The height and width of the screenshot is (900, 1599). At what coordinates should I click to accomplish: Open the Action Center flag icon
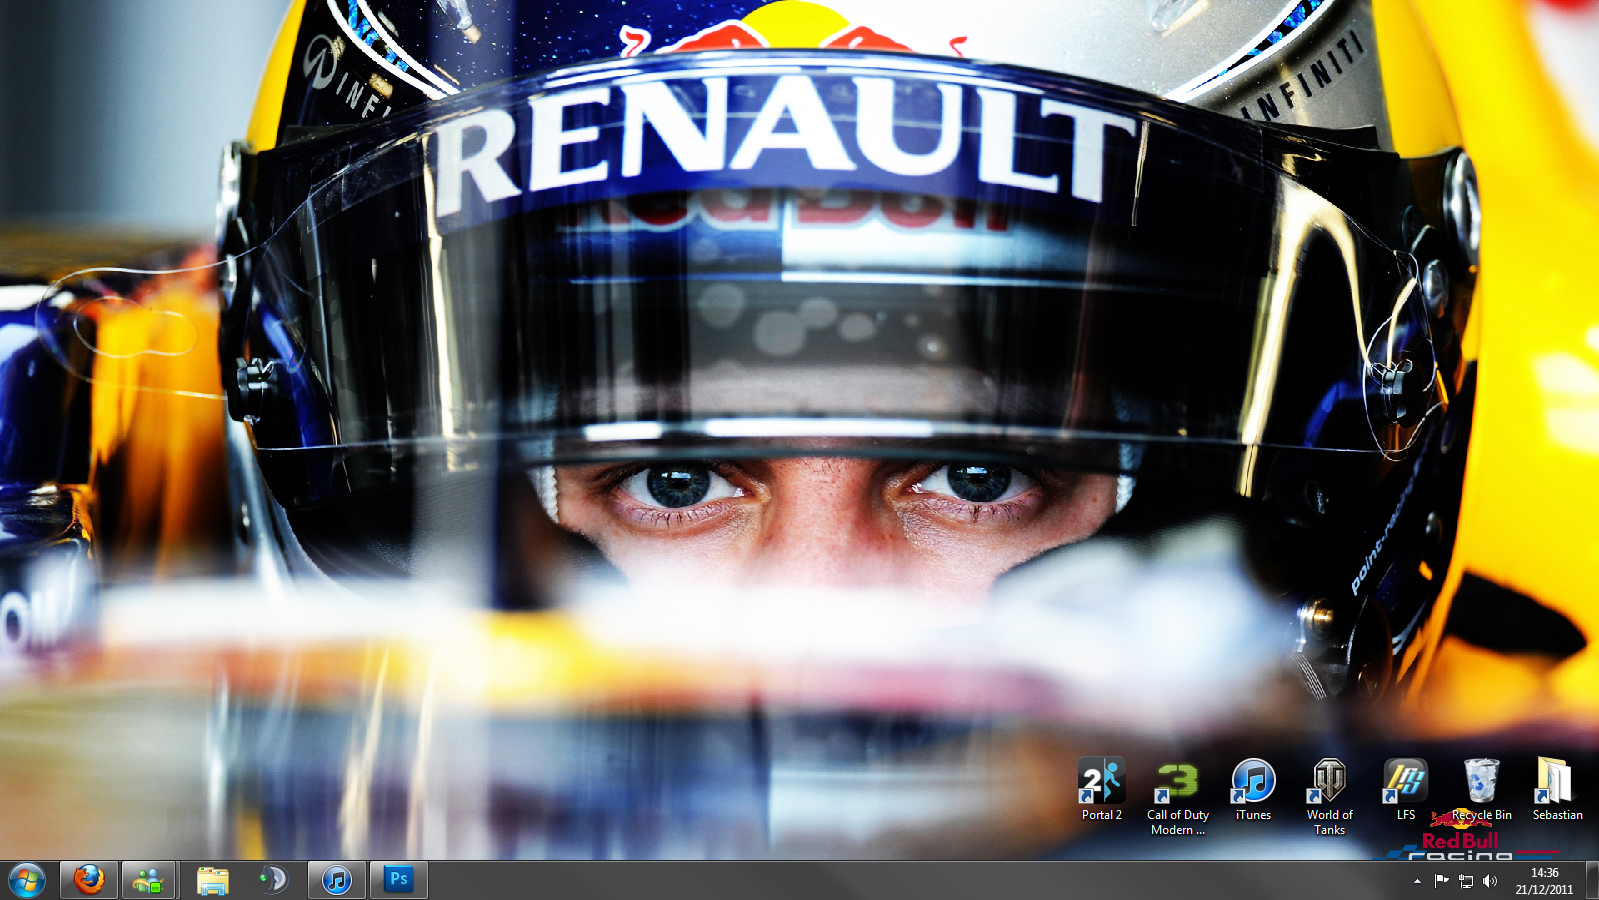pyautogui.click(x=1441, y=881)
